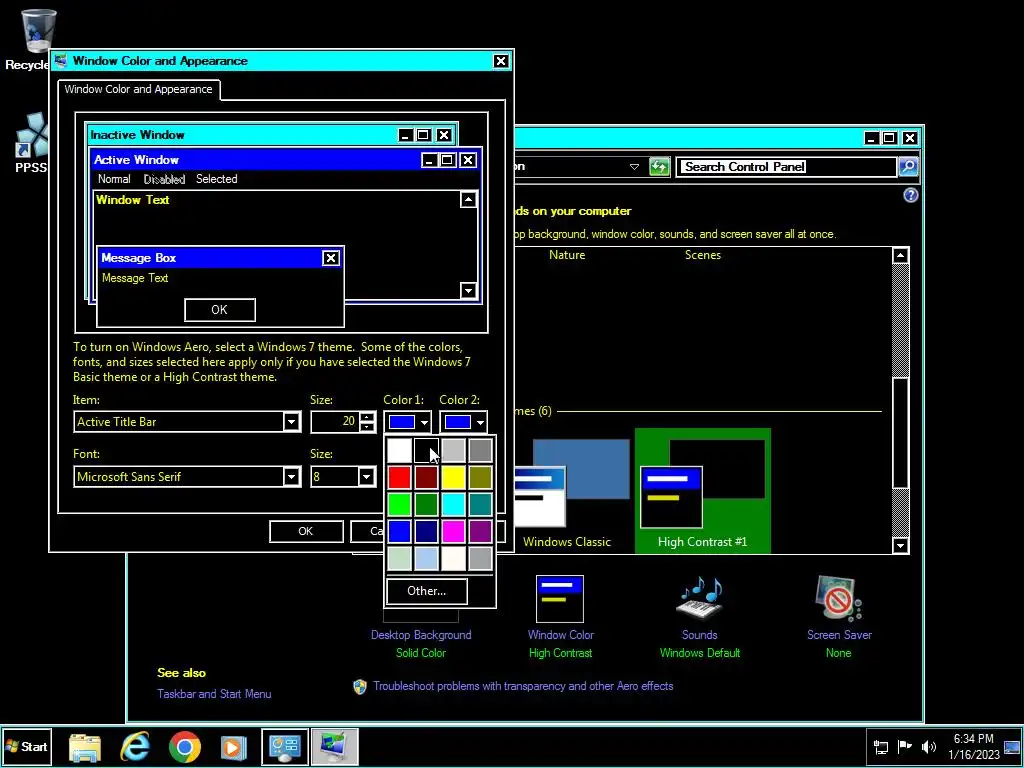The height and width of the screenshot is (768, 1024).
Task: Expand the font Size dropdown showing 8
Action: (x=366, y=477)
